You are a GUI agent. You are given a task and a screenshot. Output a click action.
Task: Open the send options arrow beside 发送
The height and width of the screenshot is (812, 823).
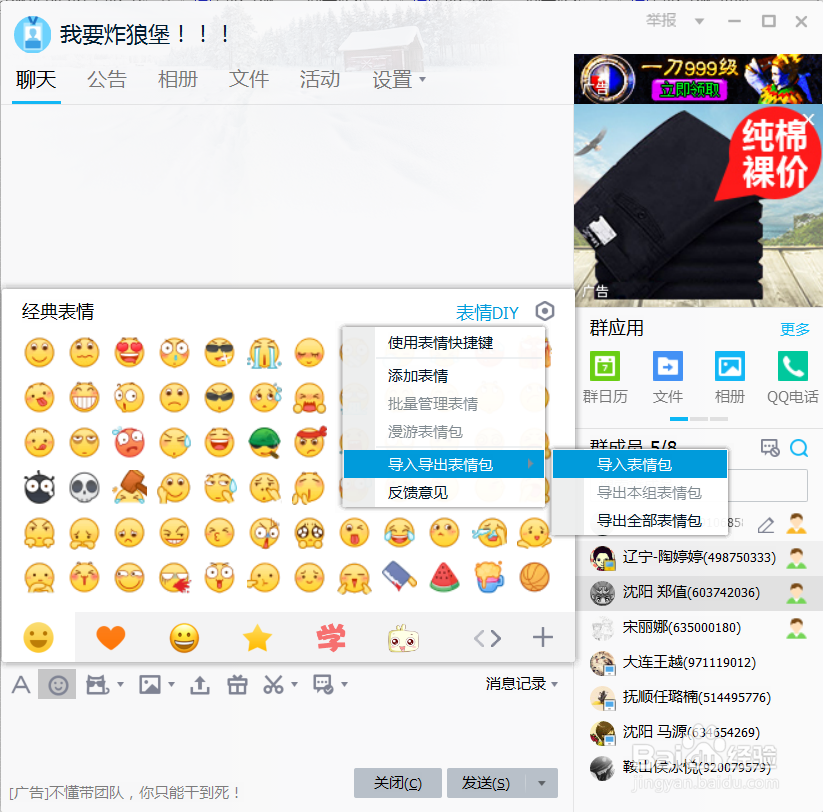point(542,783)
